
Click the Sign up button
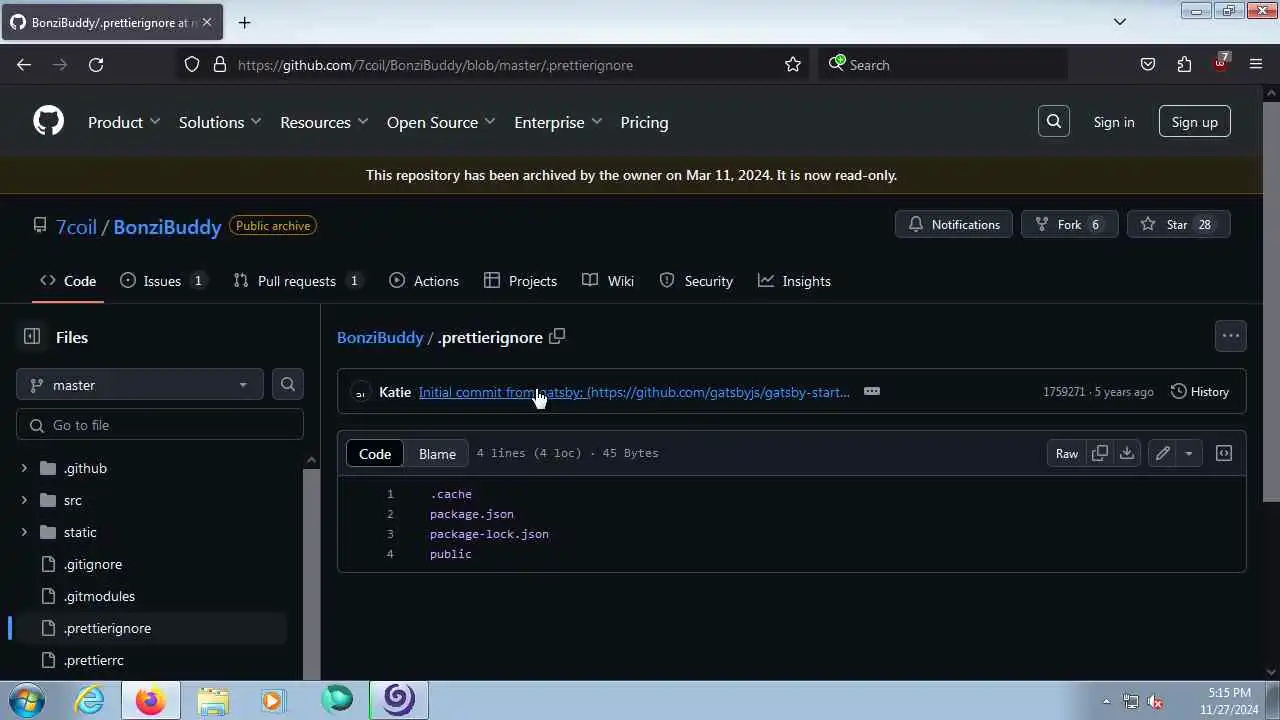1195,122
